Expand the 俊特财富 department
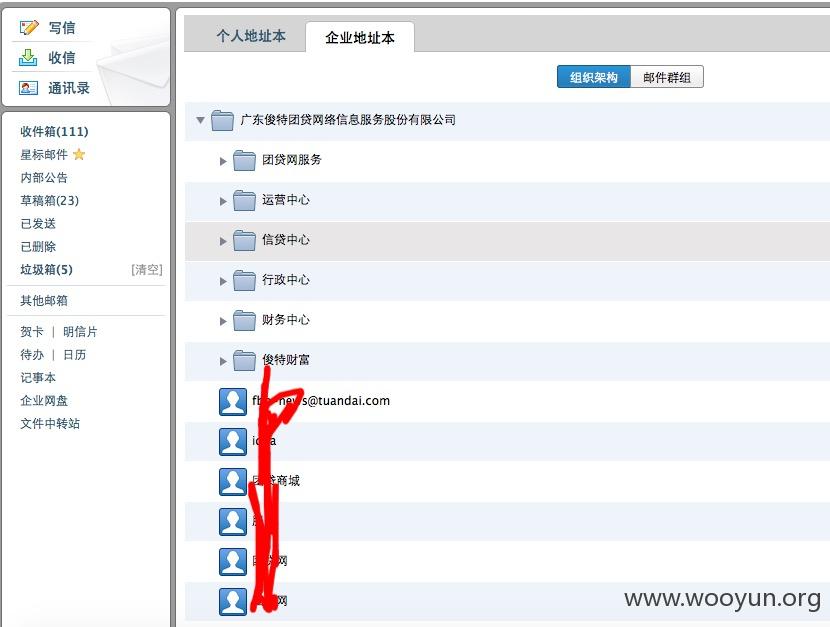 tap(223, 361)
